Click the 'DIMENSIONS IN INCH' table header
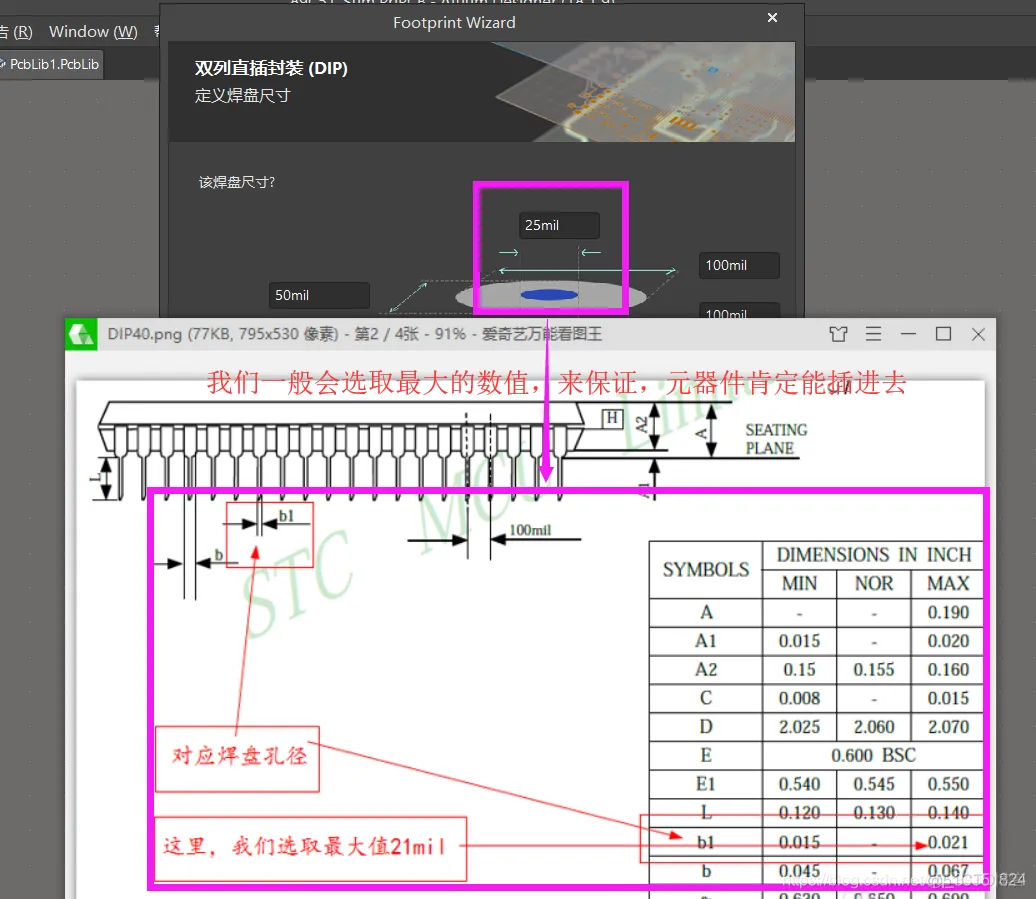 click(873, 555)
